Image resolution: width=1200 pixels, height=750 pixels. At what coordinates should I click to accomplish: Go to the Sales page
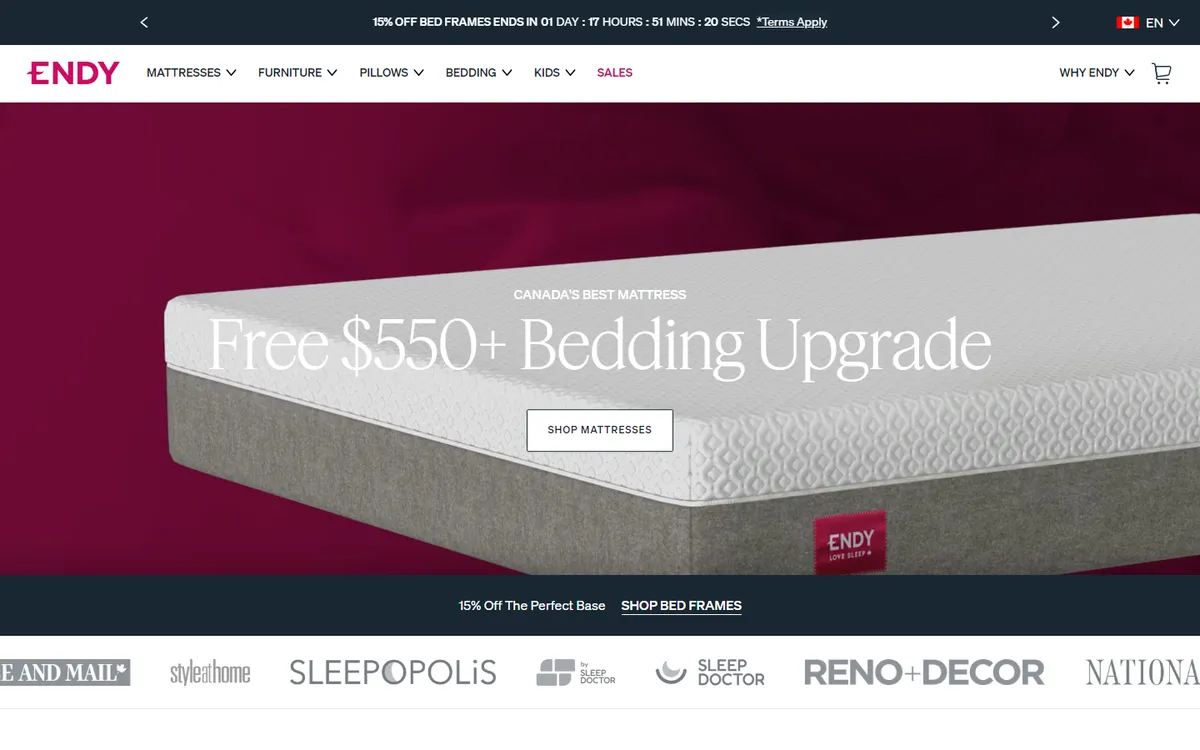point(615,73)
